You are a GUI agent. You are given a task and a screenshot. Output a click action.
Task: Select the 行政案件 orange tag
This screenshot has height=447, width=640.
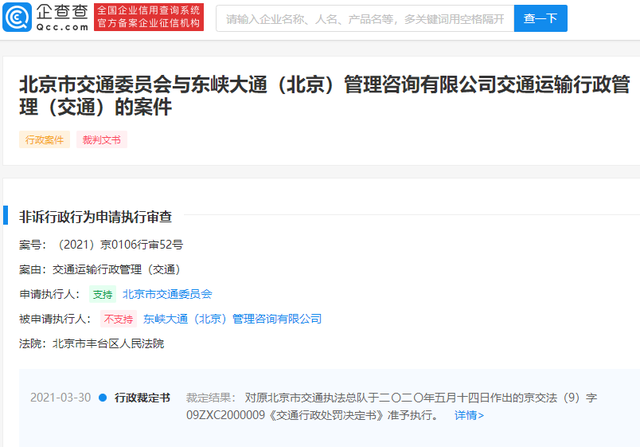tap(44, 140)
